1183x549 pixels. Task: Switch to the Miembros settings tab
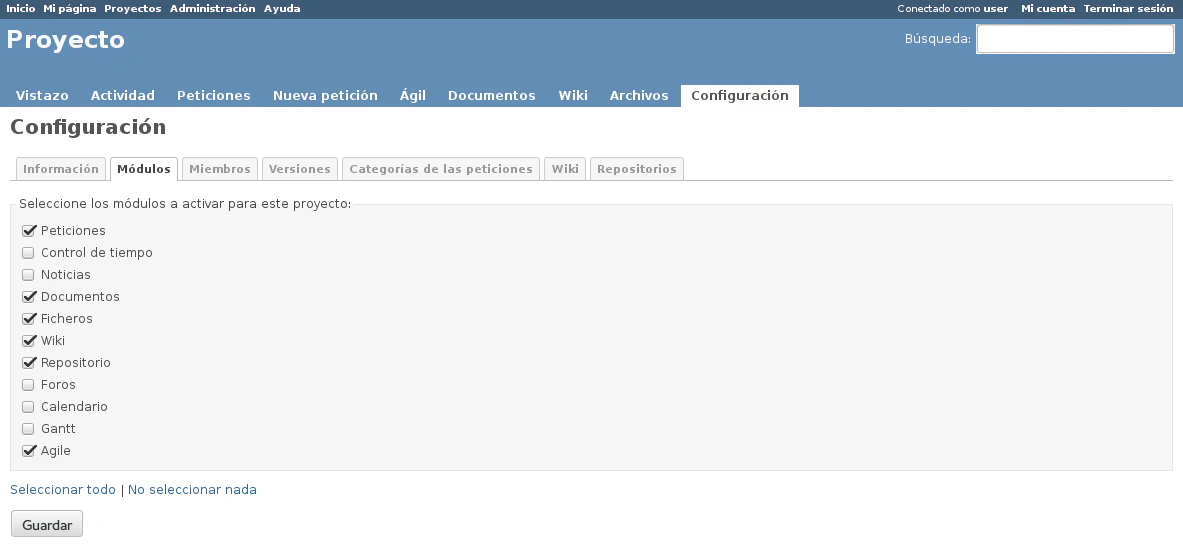point(219,169)
